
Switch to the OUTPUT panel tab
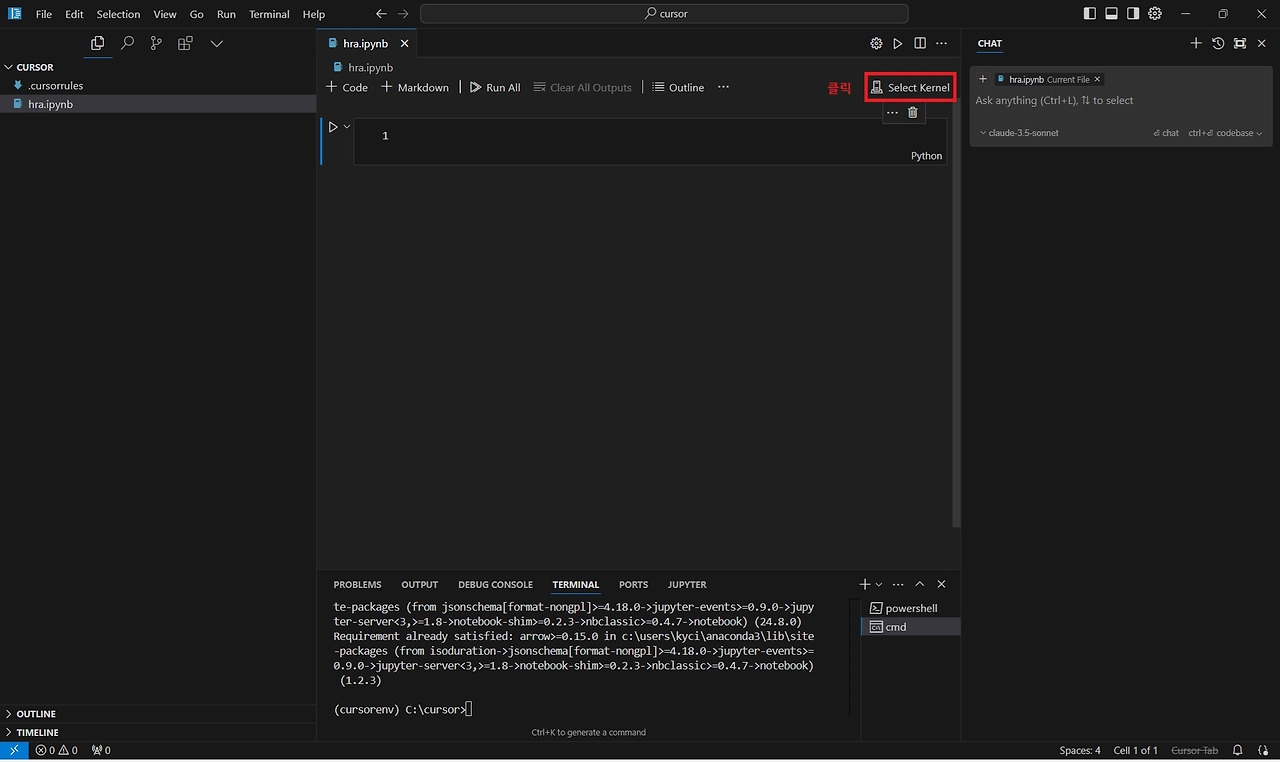pos(419,585)
